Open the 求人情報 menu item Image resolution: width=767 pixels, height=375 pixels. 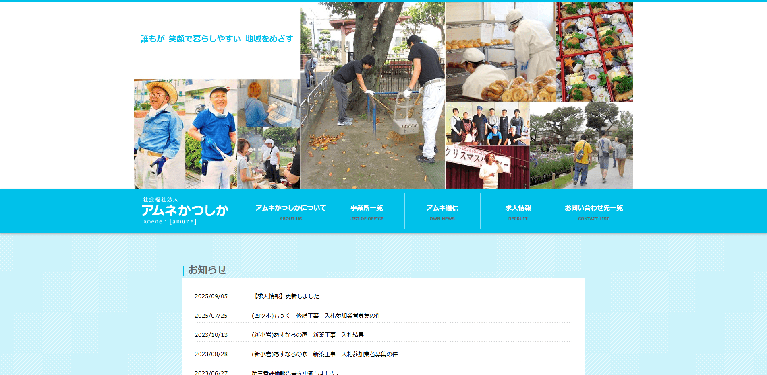(x=518, y=211)
